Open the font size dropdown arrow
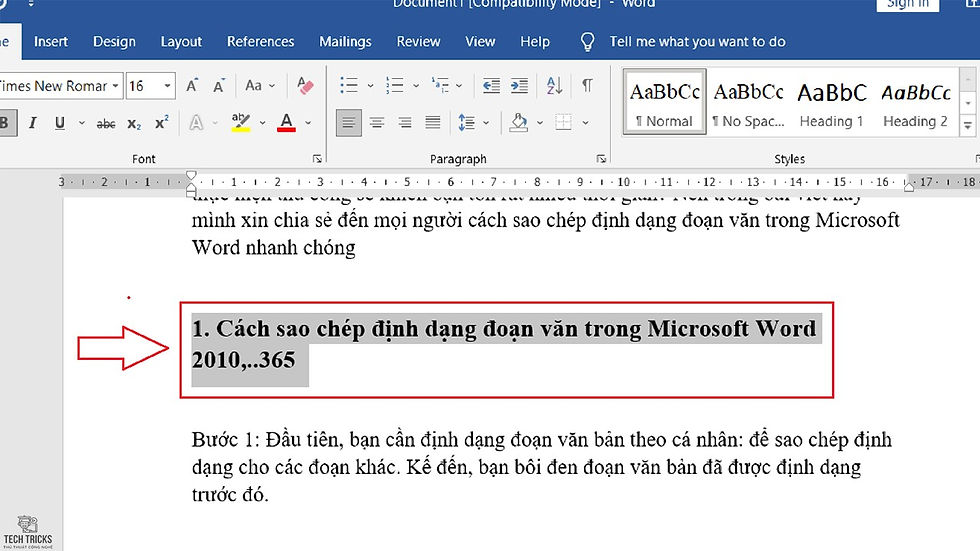980x551 pixels. 168,86
